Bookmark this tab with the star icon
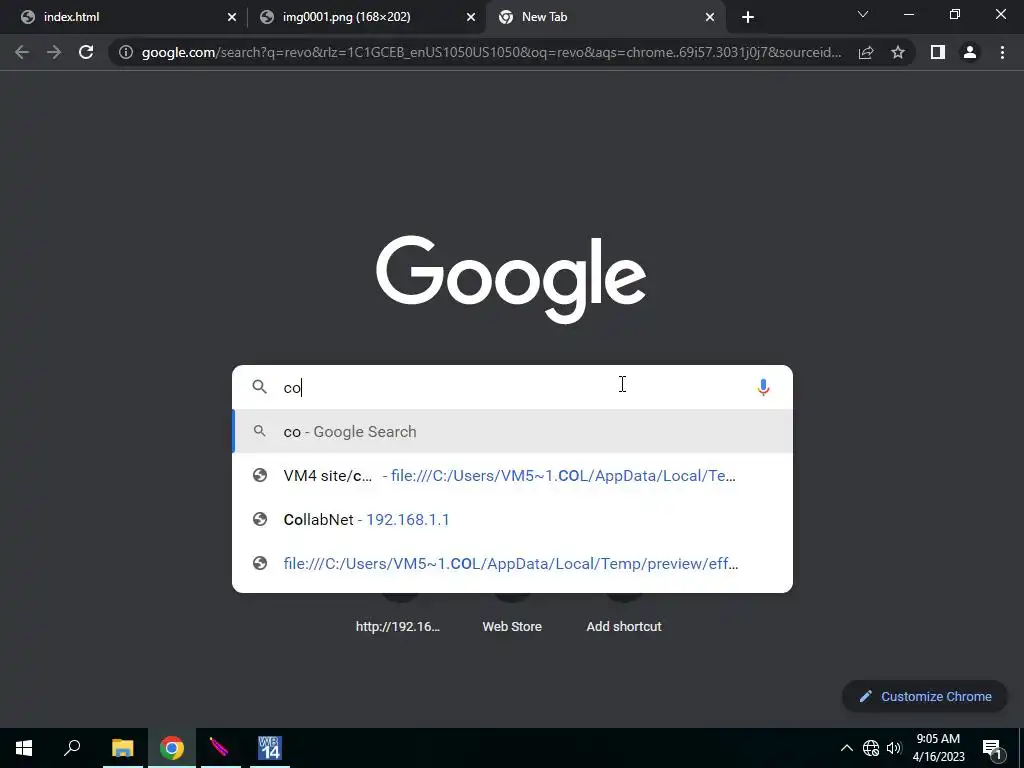The width and height of the screenshot is (1024, 768). [x=898, y=52]
